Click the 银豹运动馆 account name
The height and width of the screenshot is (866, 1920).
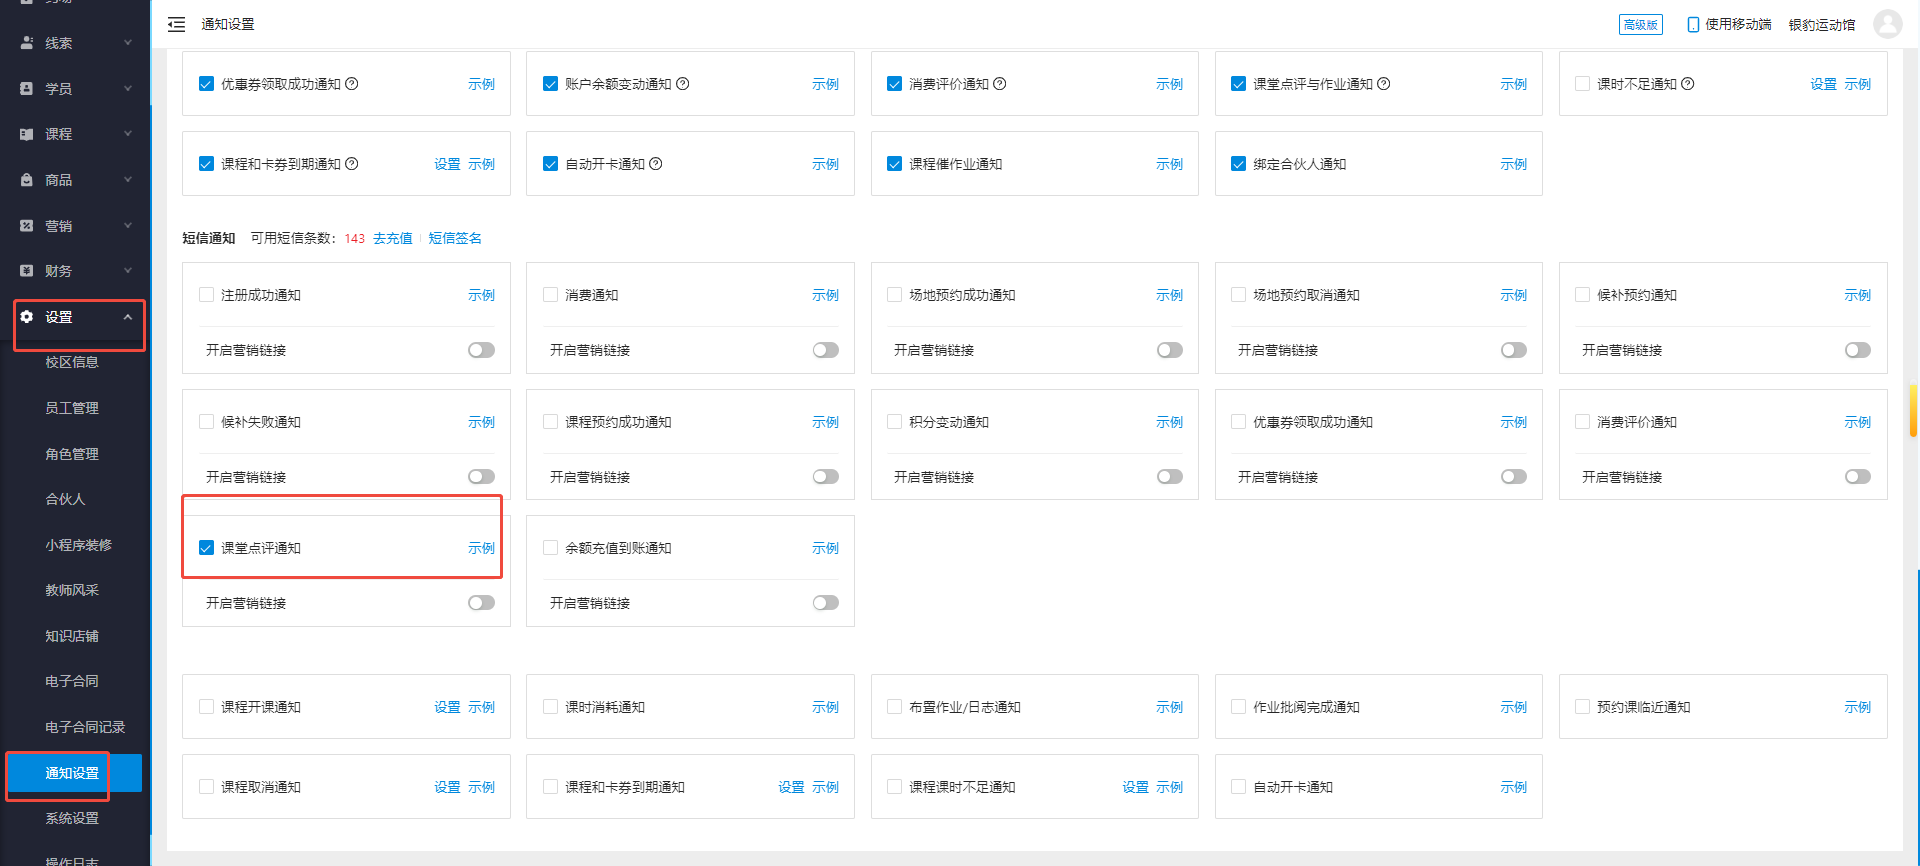[1822, 24]
